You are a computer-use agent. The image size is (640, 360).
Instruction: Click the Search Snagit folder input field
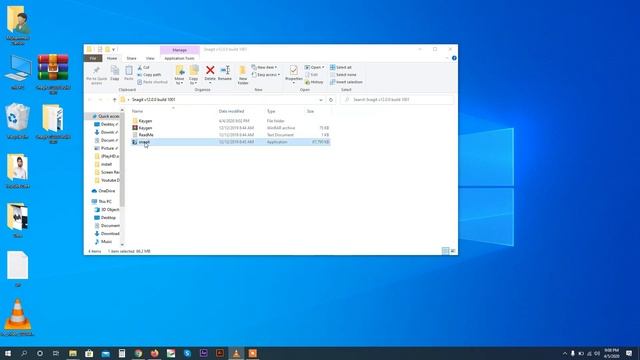[x=397, y=100]
